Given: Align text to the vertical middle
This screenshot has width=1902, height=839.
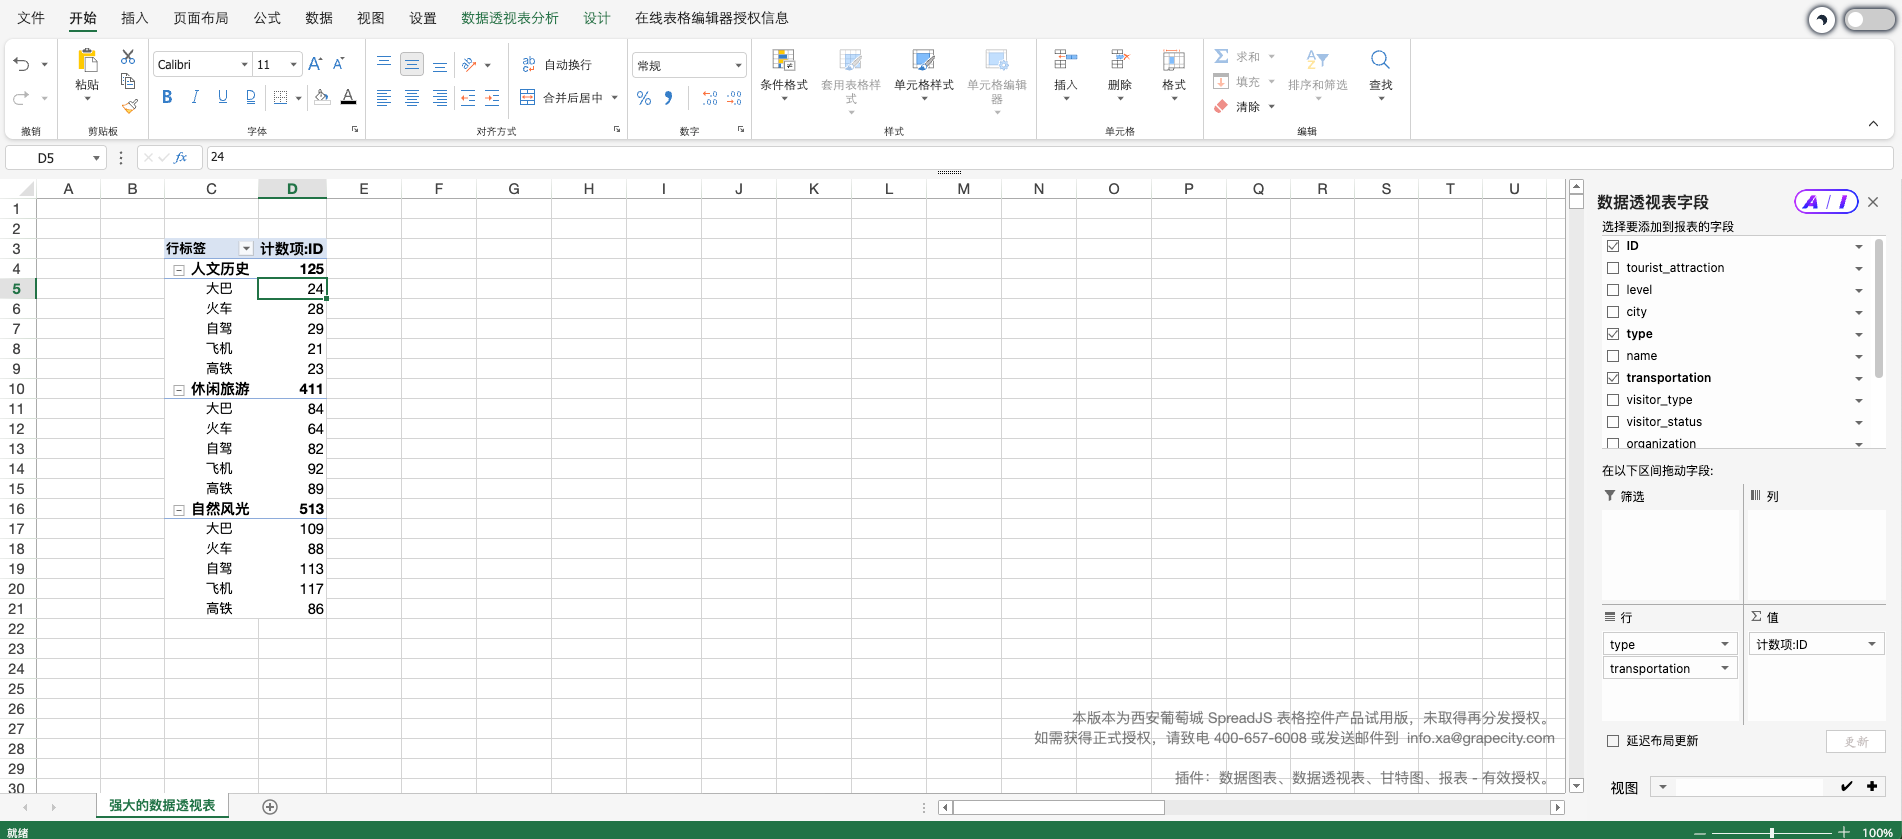Looking at the screenshot, I should [412, 64].
